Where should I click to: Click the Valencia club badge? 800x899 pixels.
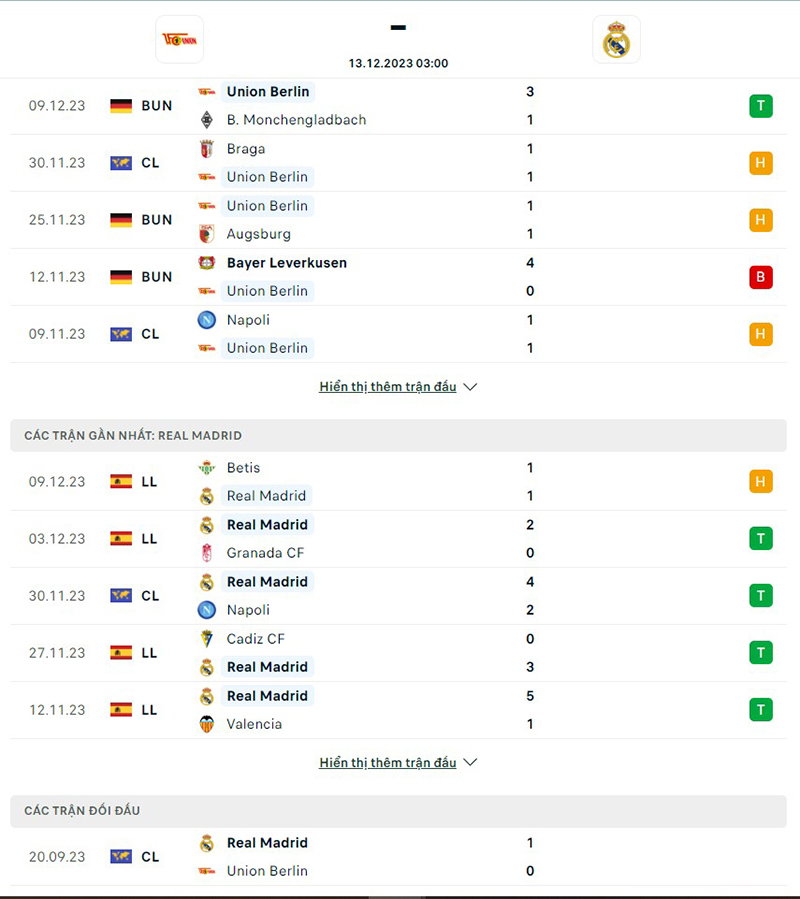click(207, 723)
